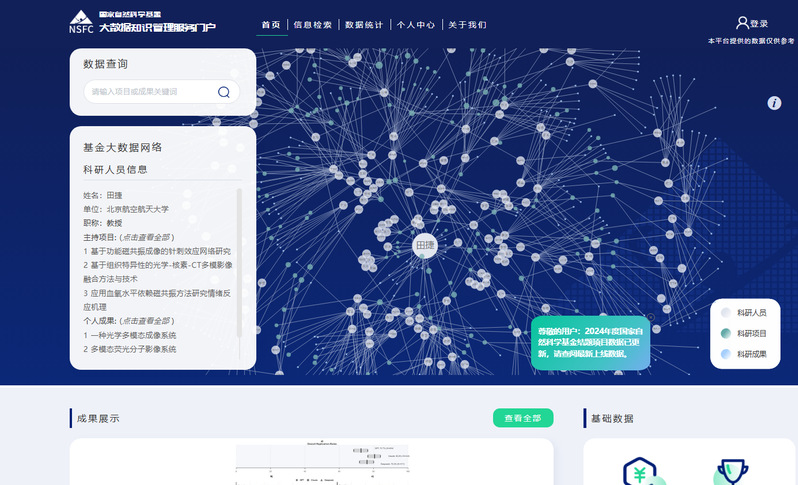Click 点击查看全部 next to 主持项目
This screenshot has width=798, height=485.
point(152,237)
